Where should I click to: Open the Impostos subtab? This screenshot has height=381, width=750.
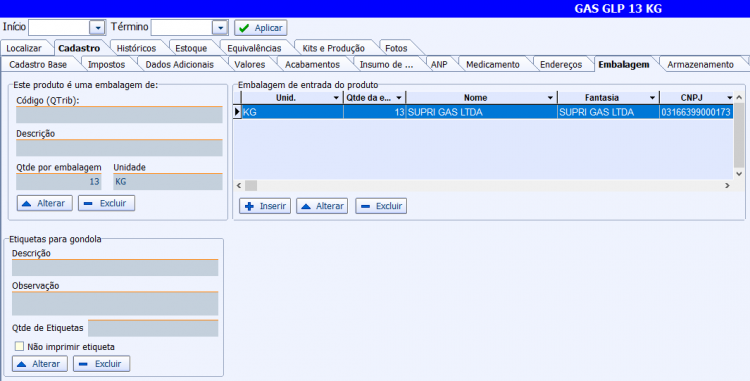tap(106, 65)
